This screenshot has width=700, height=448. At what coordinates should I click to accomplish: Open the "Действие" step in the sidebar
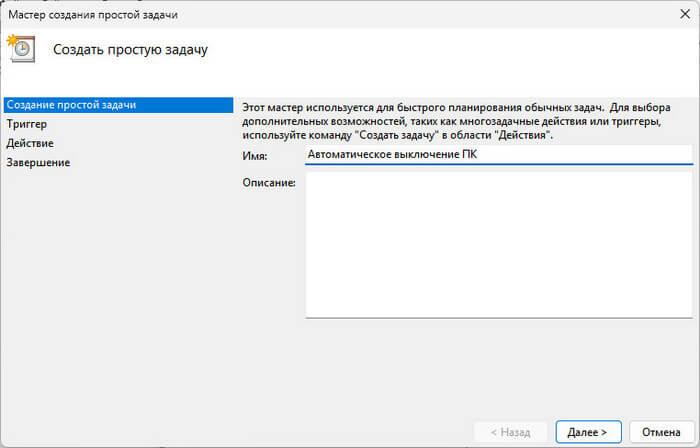pos(30,143)
